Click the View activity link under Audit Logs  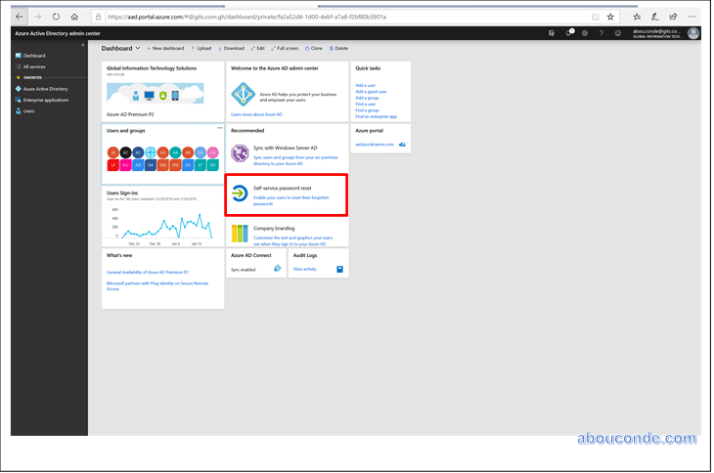pos(305,269)
